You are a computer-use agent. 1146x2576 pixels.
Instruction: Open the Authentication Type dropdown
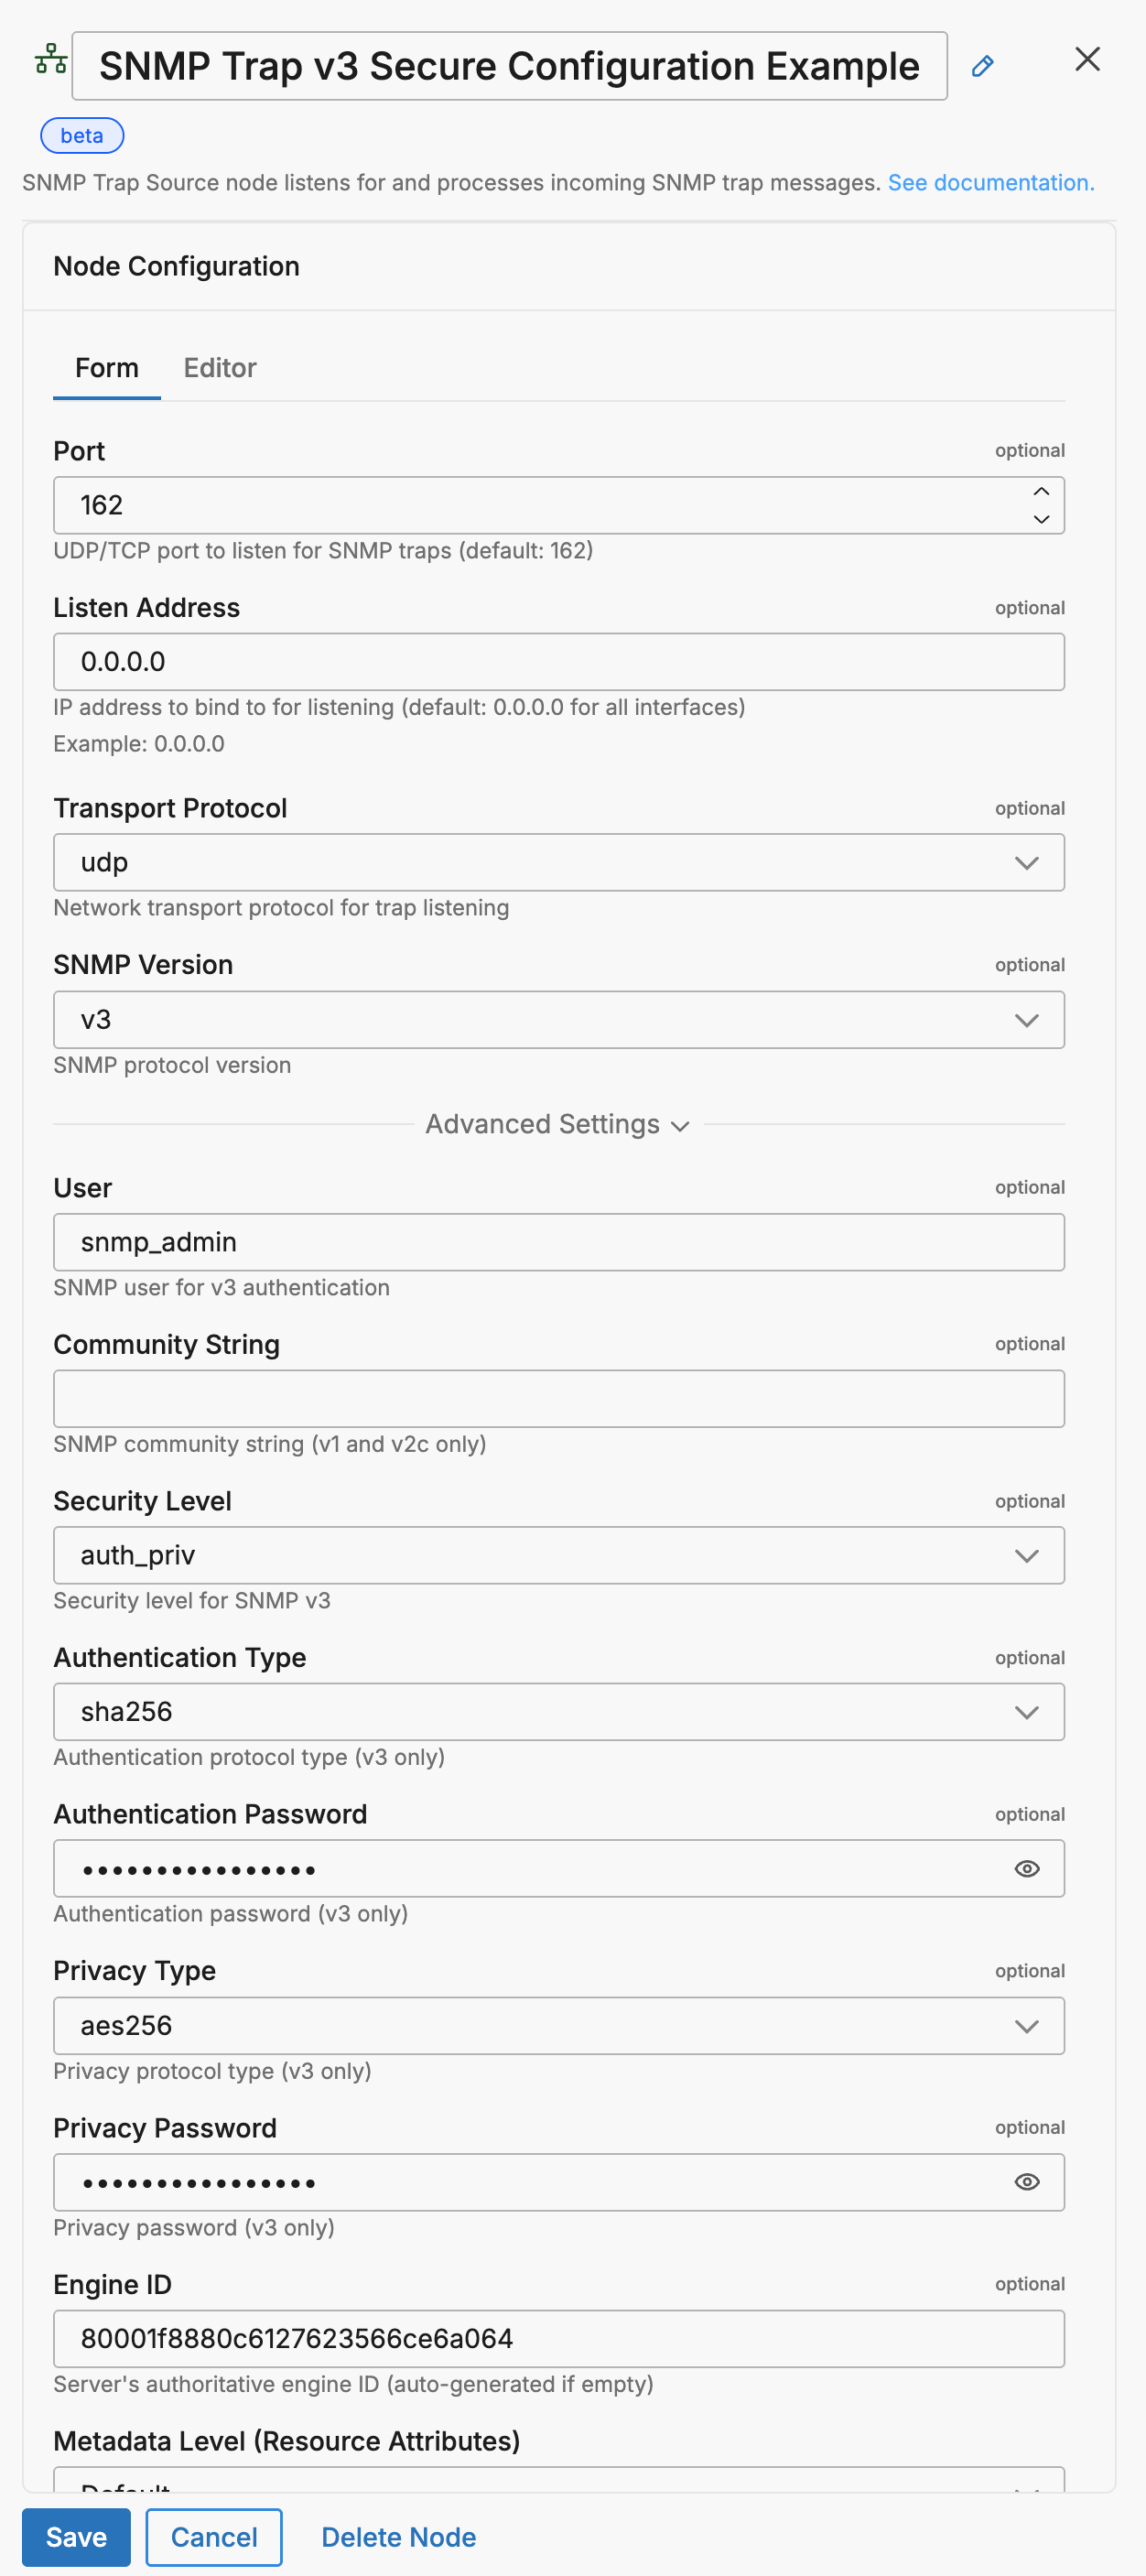point(558,1712)
